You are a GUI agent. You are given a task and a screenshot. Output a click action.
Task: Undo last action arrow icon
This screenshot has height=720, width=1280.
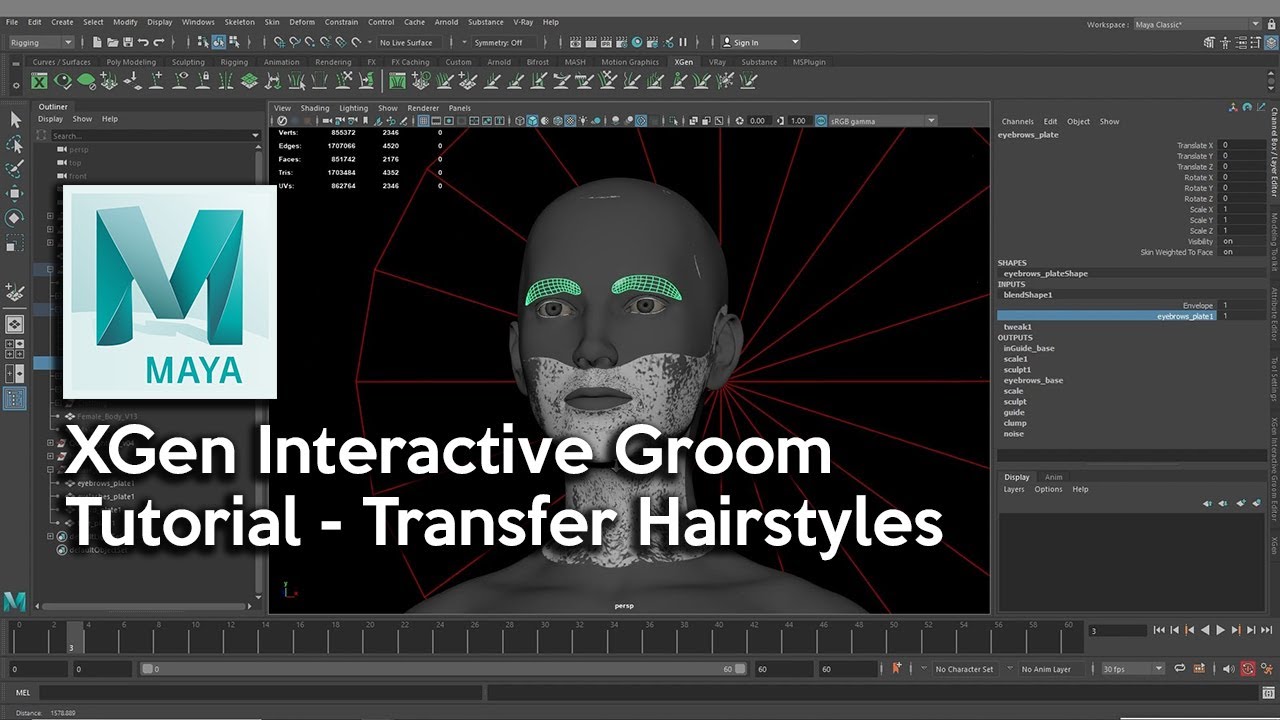click(143, 42)
